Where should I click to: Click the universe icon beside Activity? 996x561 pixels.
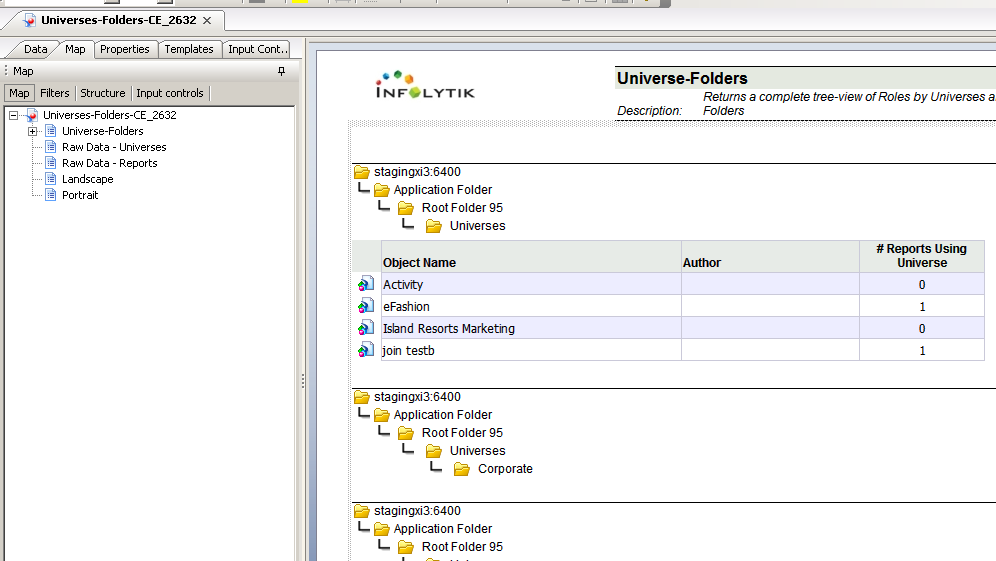pyautogui.click(x=366, y=285)
